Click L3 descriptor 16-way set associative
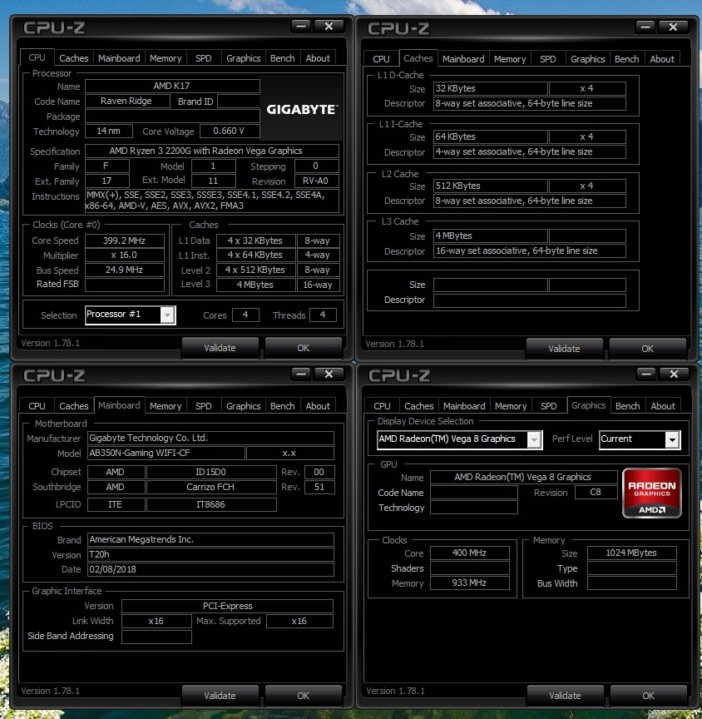702x719 pixels. pos(530,251)
